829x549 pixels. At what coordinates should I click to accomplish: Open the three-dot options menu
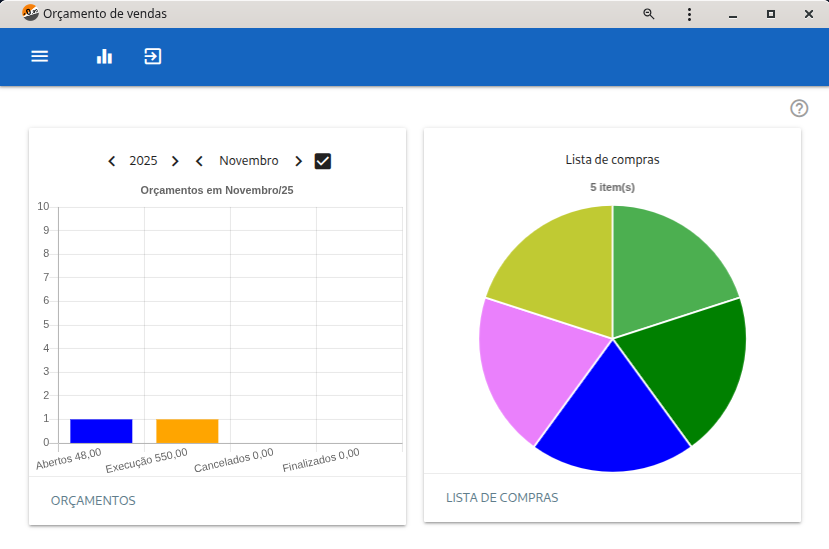coord(689,14)
